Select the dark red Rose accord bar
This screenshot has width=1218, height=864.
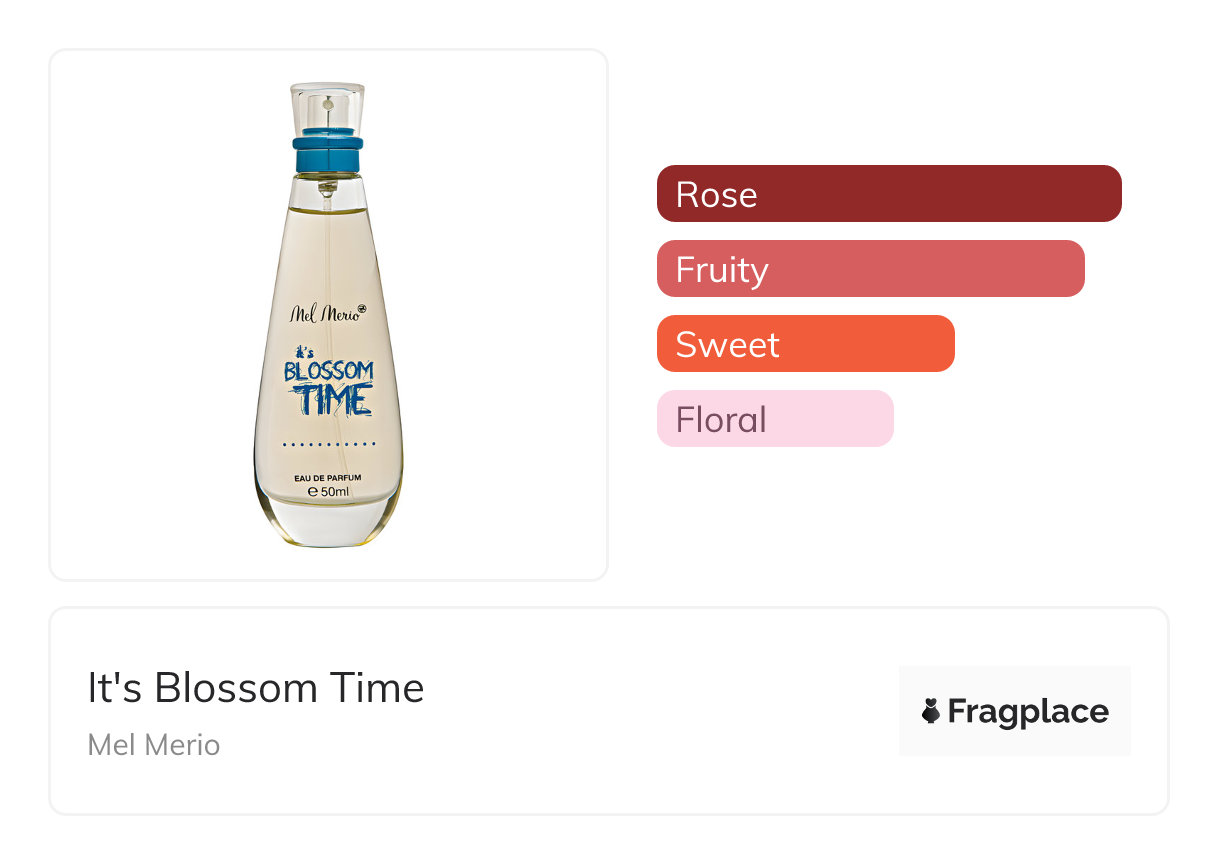(889, 194)
